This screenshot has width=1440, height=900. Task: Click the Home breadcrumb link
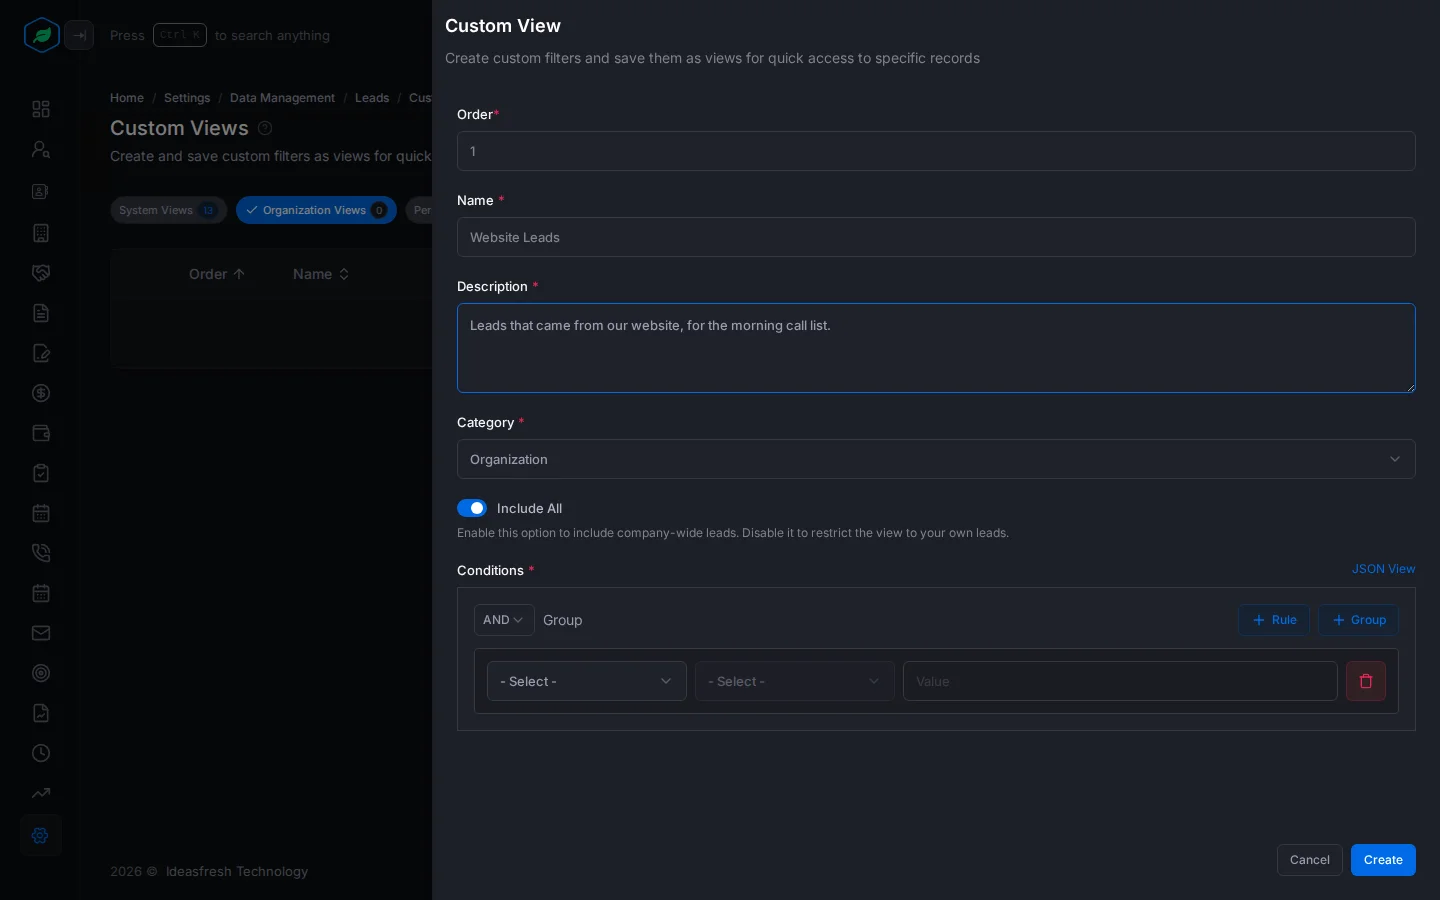coord(127,98)
